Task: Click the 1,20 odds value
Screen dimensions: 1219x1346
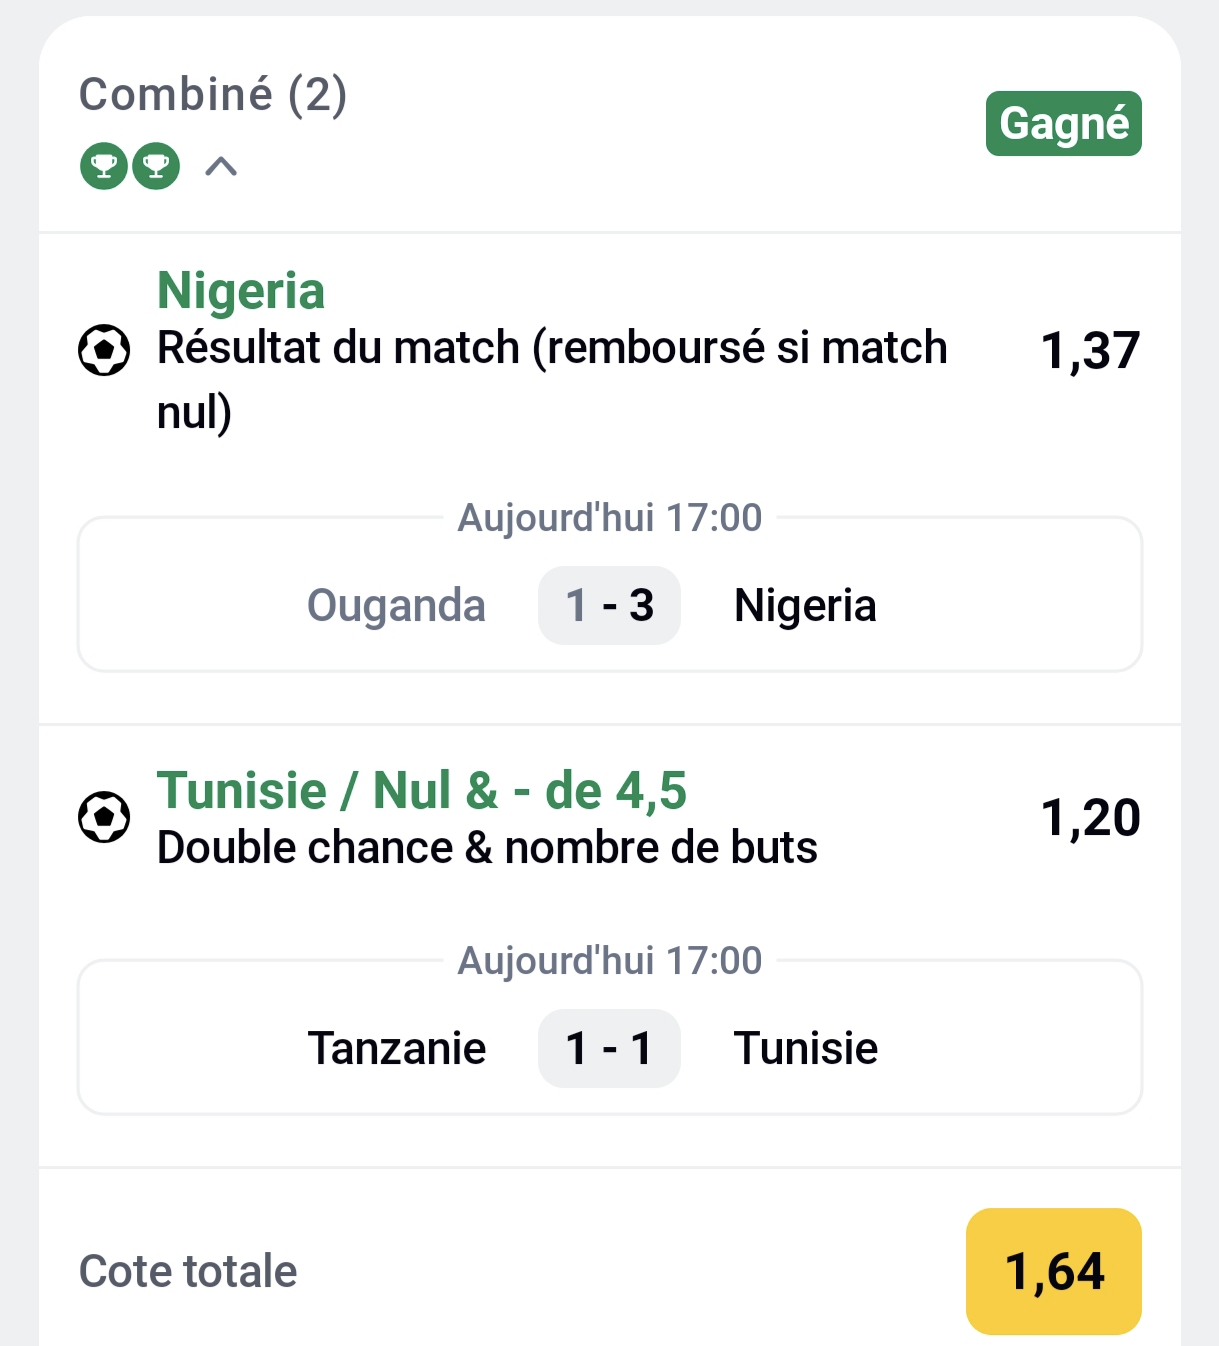Action: tap(1090, 818)
